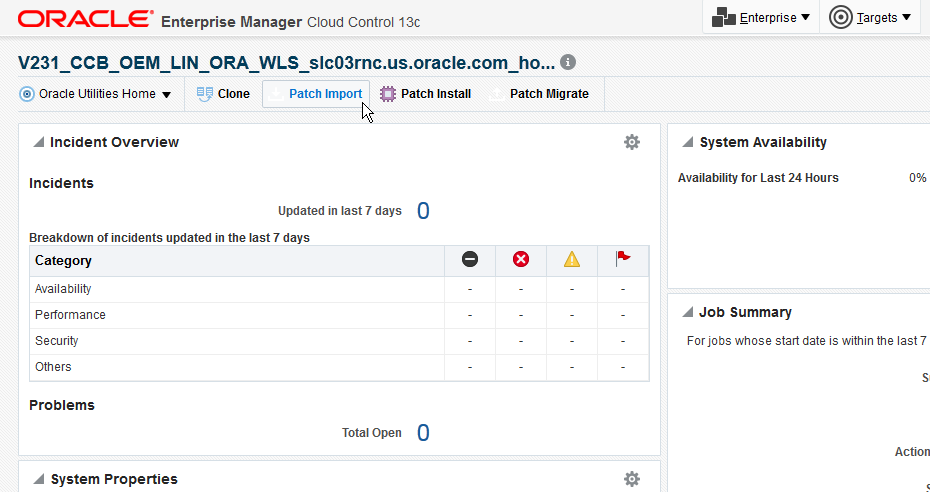Screen dimensions: 930x492
Task: Click the Problems heading
Action: tap(62, 405)
